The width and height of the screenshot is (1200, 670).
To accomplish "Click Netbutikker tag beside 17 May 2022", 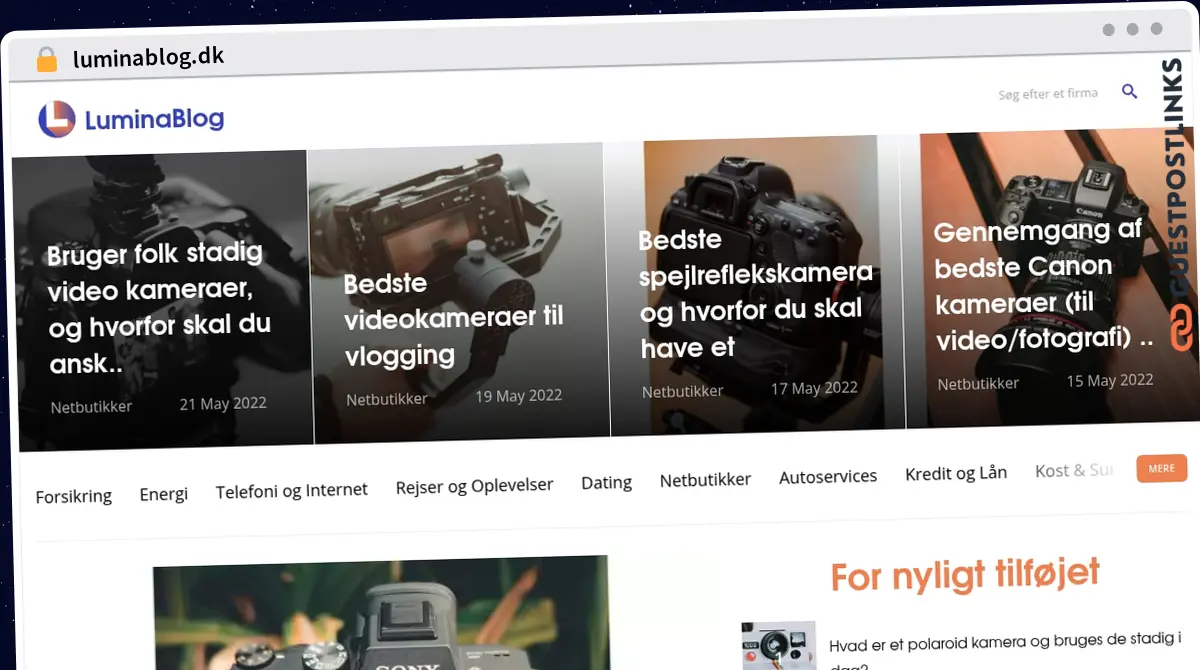I will pos(683,391).
